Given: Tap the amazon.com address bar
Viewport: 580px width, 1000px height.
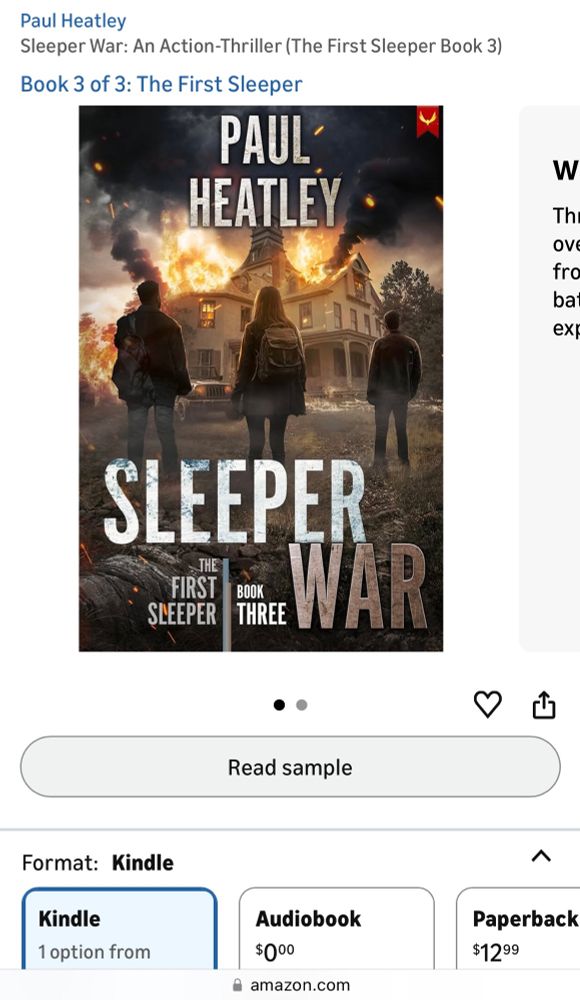Looking at the screenshot, I should (x=290, y=985).
